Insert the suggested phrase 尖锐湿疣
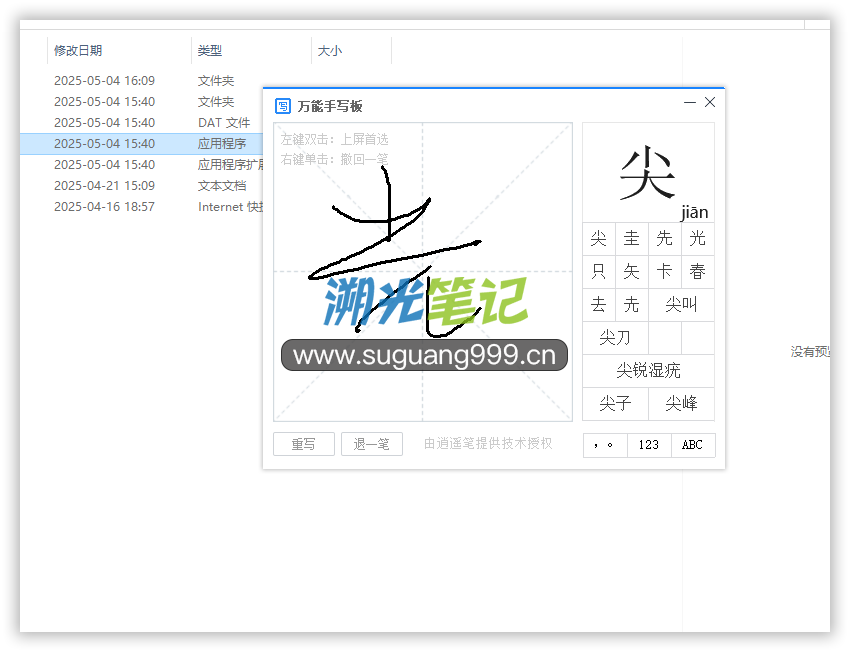 pyautogui.click(x=648, y=371)
